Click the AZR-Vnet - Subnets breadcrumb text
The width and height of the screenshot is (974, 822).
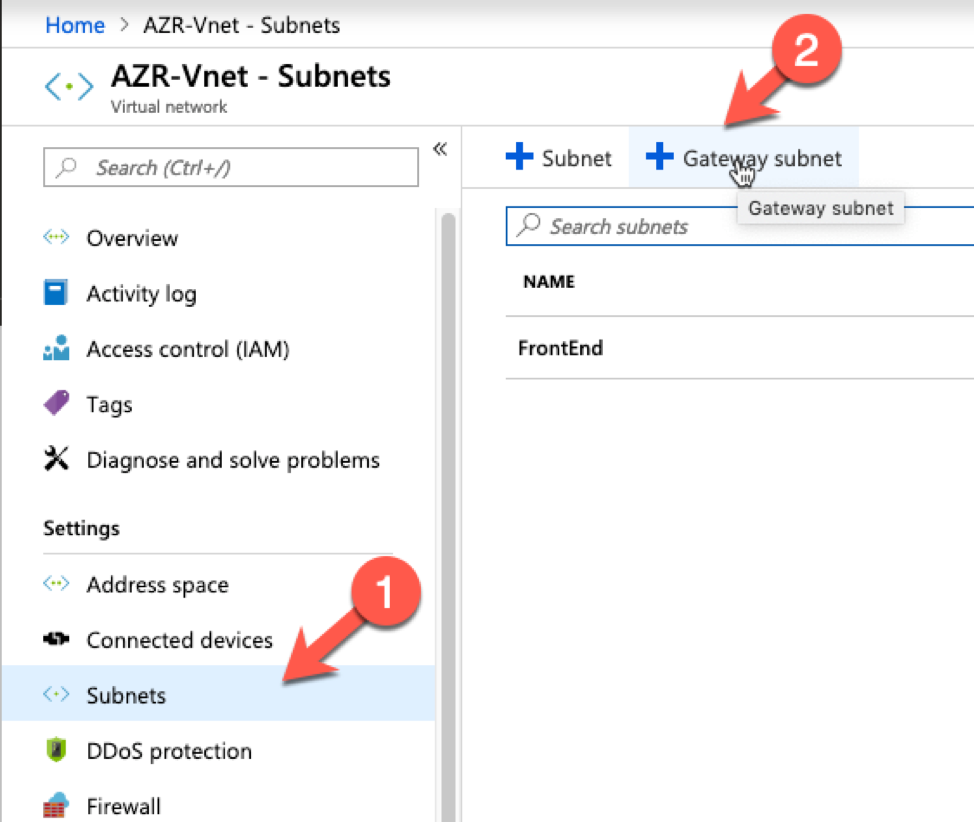tap(241, 25)
